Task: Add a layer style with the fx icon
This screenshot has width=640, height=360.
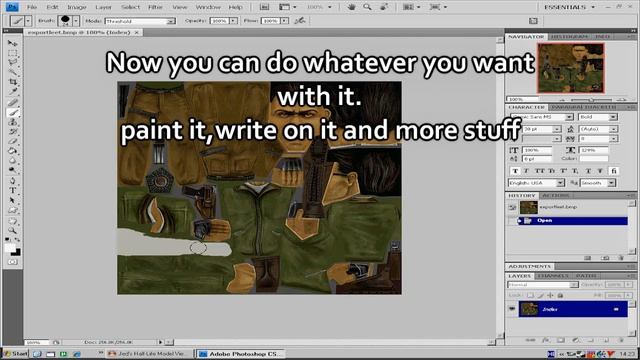Action: 546,340
